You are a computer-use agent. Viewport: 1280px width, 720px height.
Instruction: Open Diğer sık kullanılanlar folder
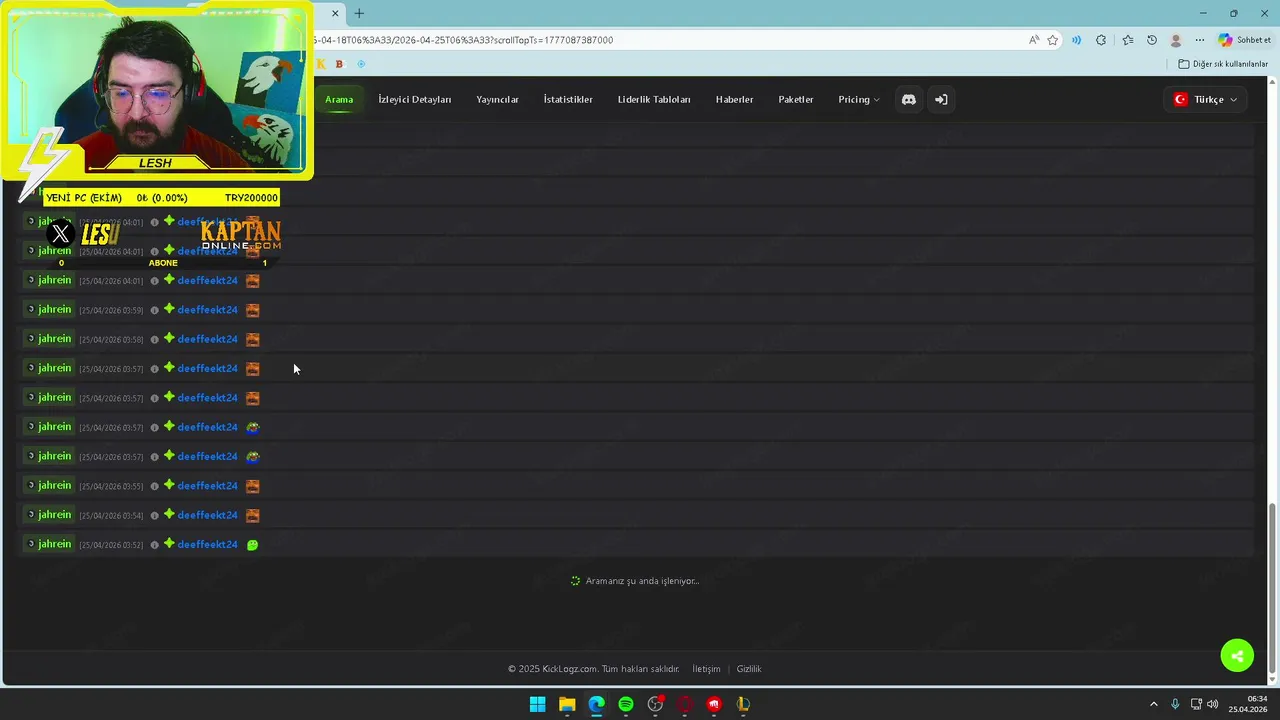(x=1223, y=64)
